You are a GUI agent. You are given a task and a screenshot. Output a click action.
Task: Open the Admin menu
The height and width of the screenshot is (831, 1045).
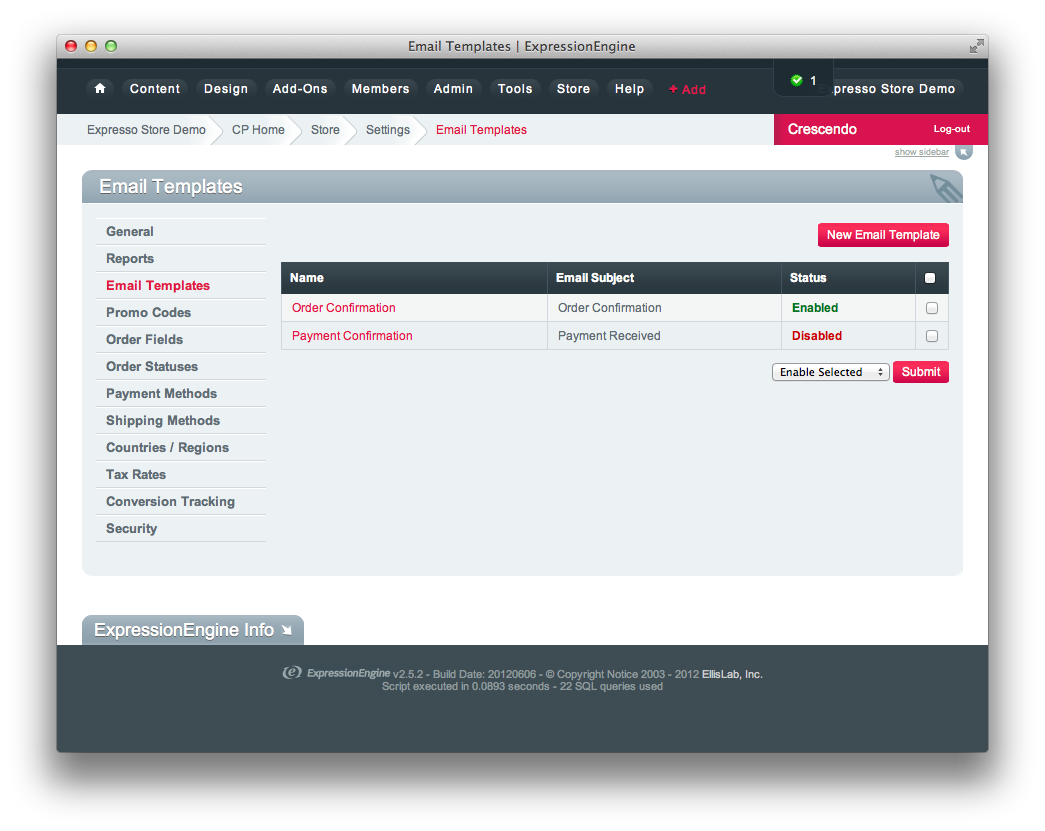point(453,89)
